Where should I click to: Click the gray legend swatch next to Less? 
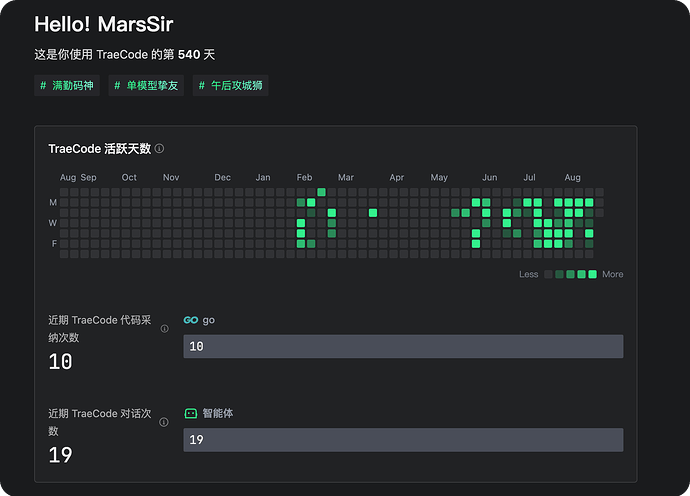(548, 274)
